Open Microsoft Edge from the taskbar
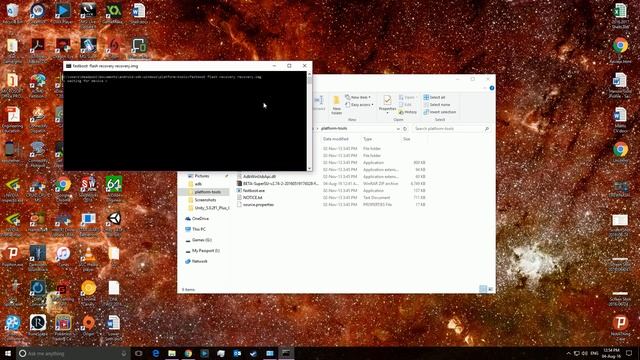Screen dimensions: 640x360 (x=156, y=353)
